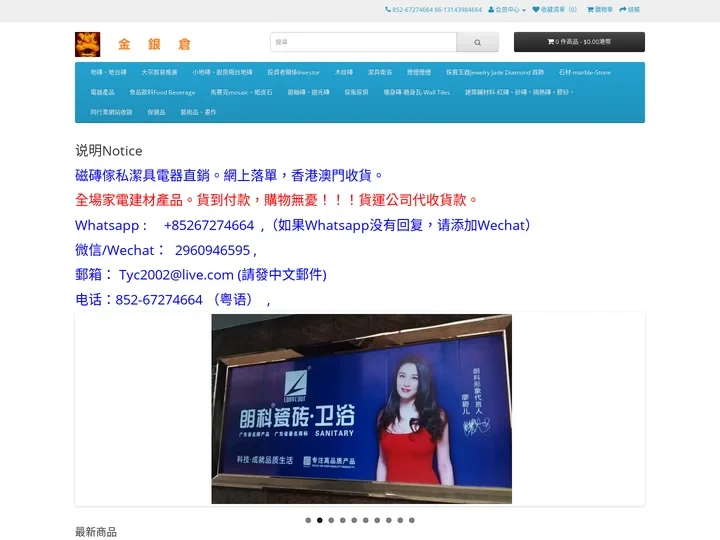This screenshot has width=720, height=540.
Task: Open the 同行業網站收錄 menu item
Action: click(111, 112)
